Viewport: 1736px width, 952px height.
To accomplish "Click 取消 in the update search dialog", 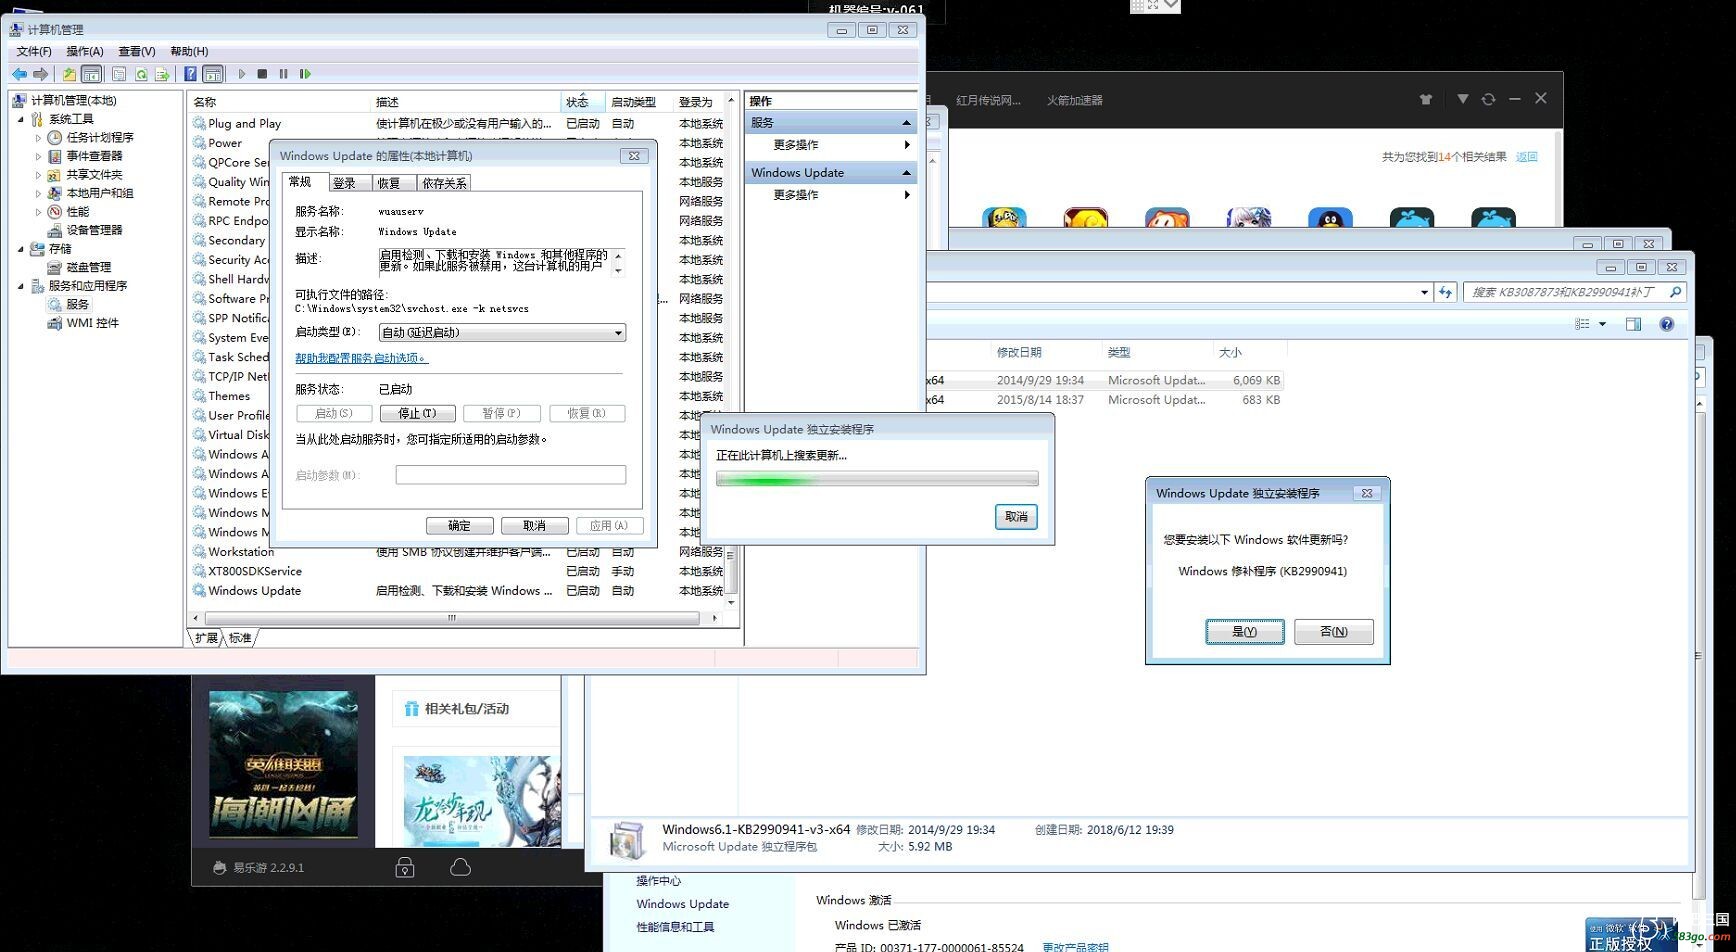I will [x=1016, y=517].
